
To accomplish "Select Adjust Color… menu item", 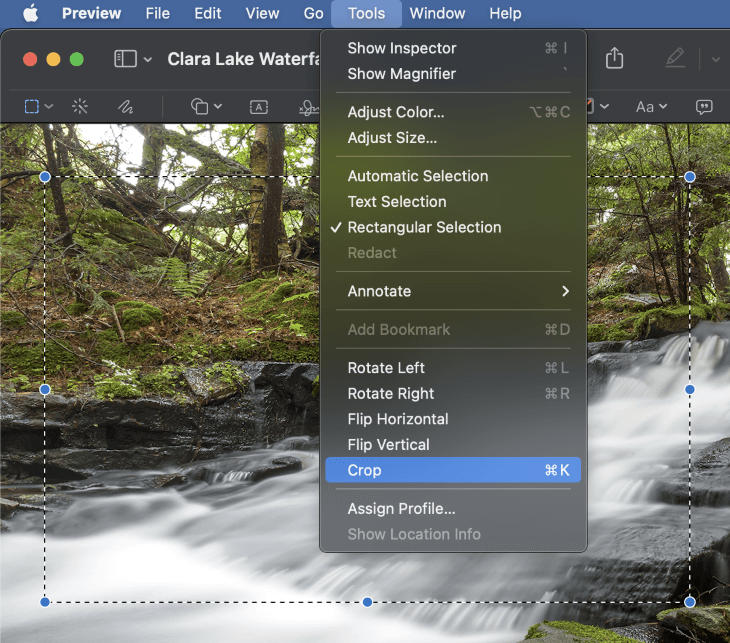I will [453, 112].
